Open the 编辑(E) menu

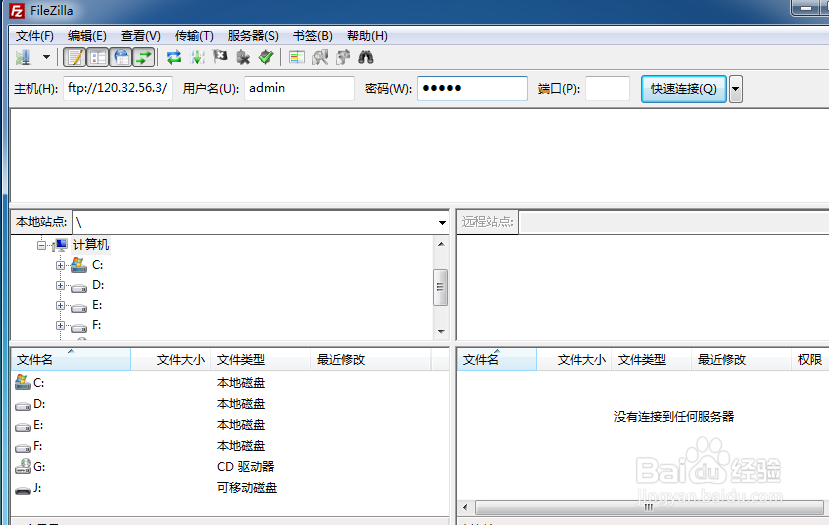(87, 36)
